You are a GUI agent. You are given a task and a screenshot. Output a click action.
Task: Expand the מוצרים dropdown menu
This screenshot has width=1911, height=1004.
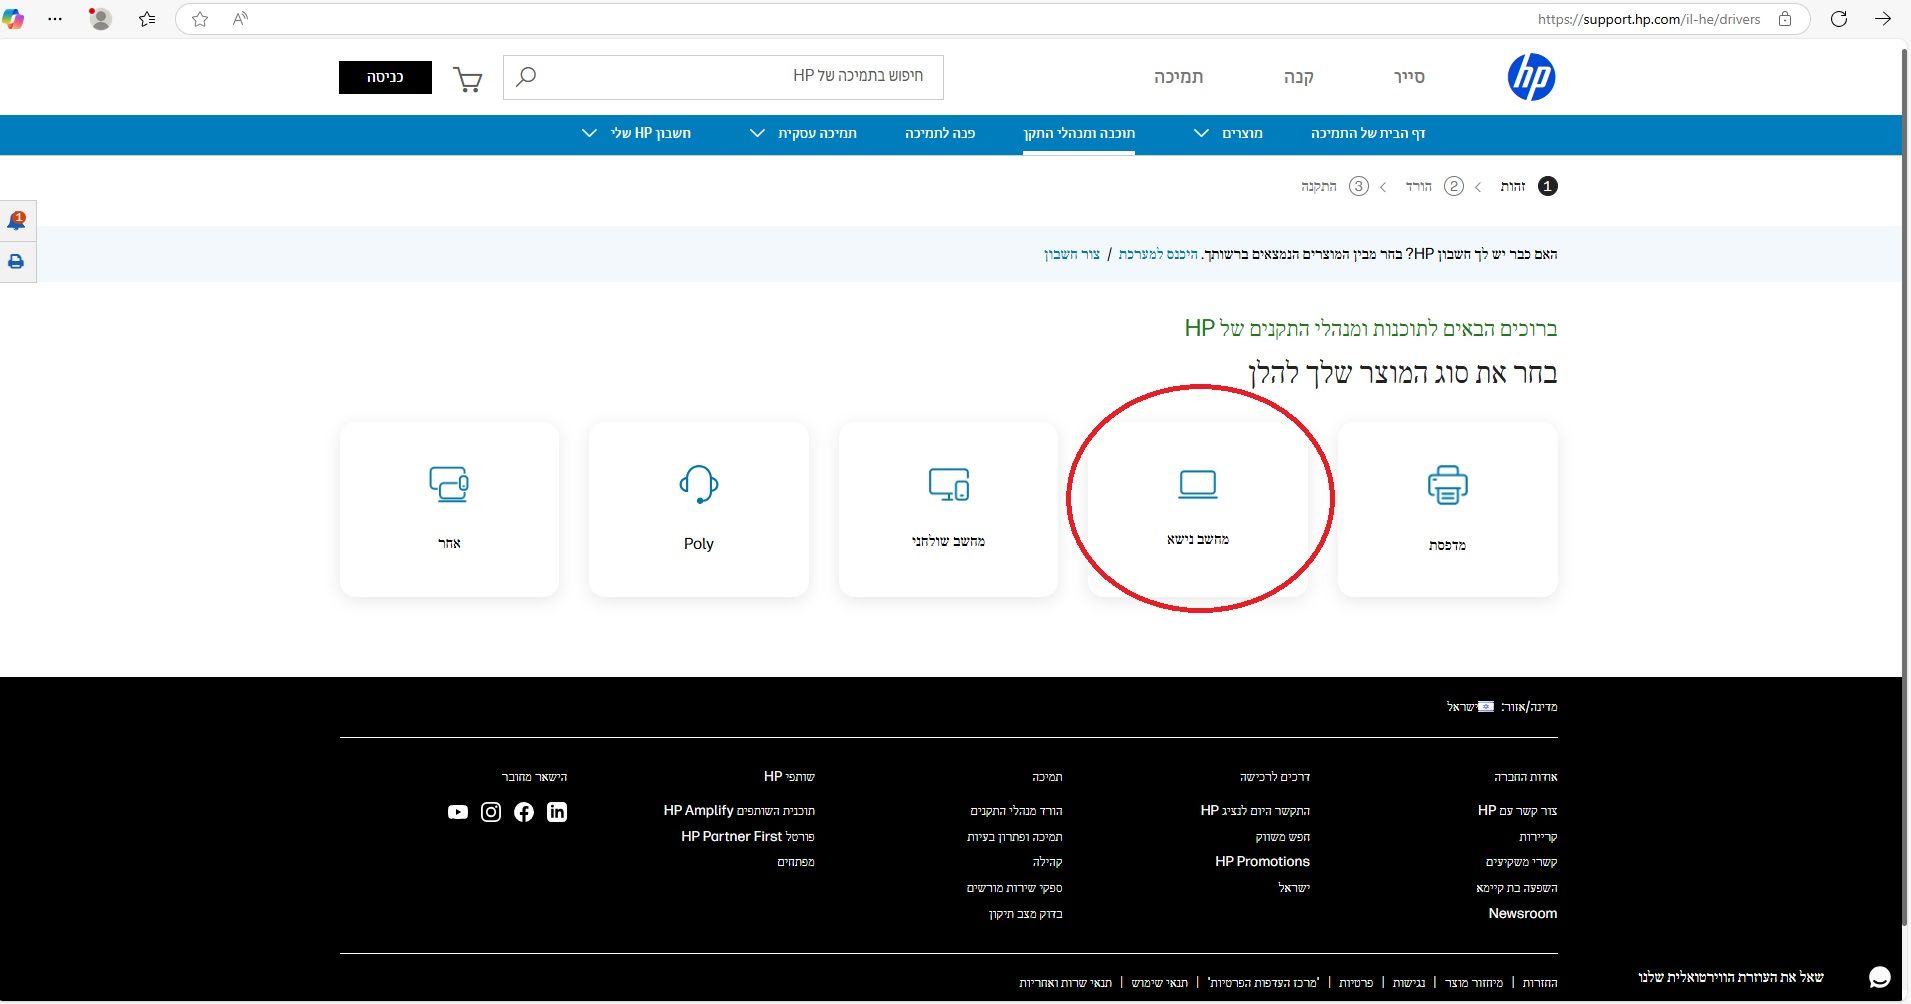[1228, 133]
